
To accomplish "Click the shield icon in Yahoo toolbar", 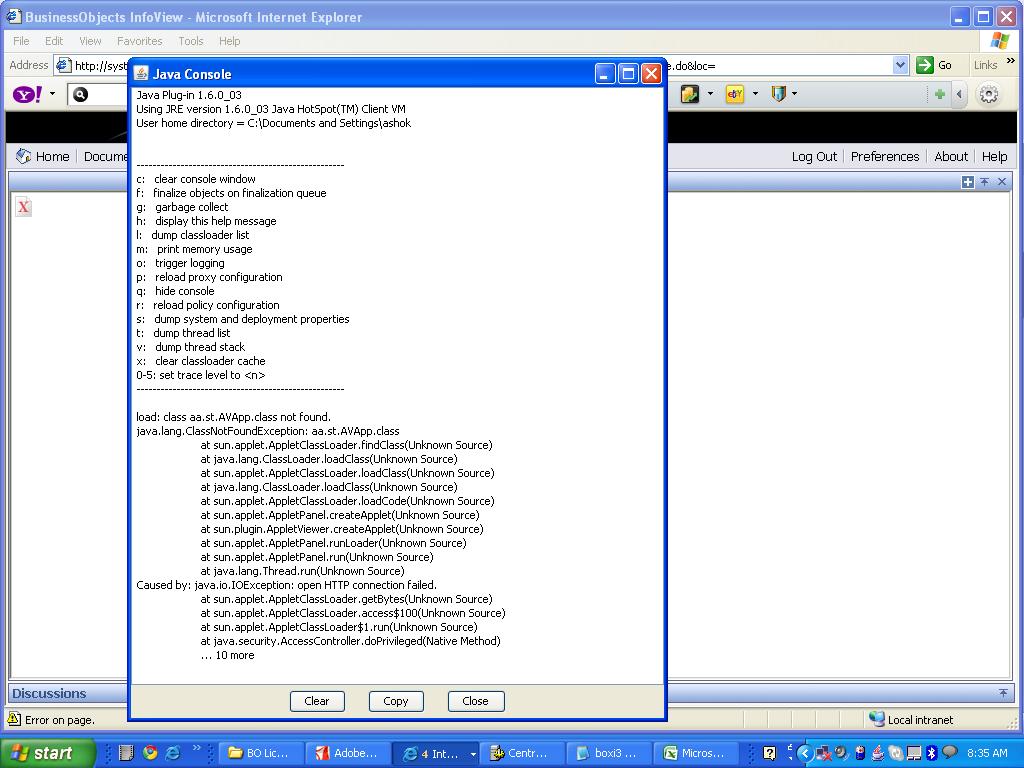I will (778, 94).
